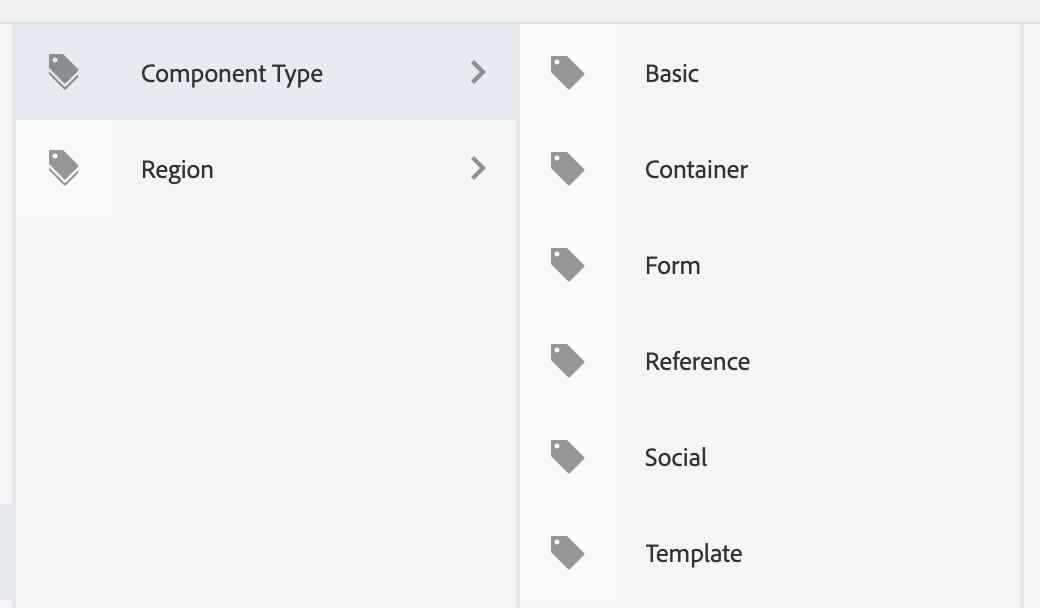
Task: Click the tag icon beside Region
Action: click(x=64, y=168)
